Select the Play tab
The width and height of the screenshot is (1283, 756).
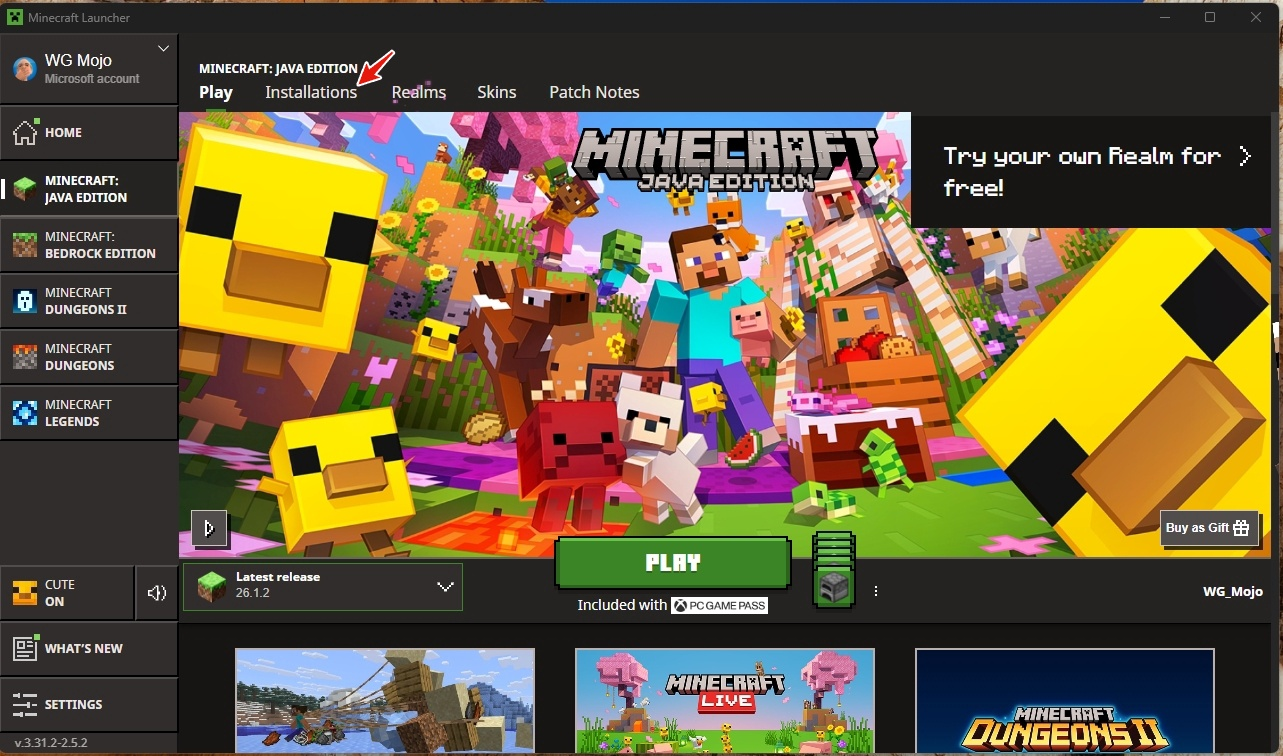click(x=216, y=92)
